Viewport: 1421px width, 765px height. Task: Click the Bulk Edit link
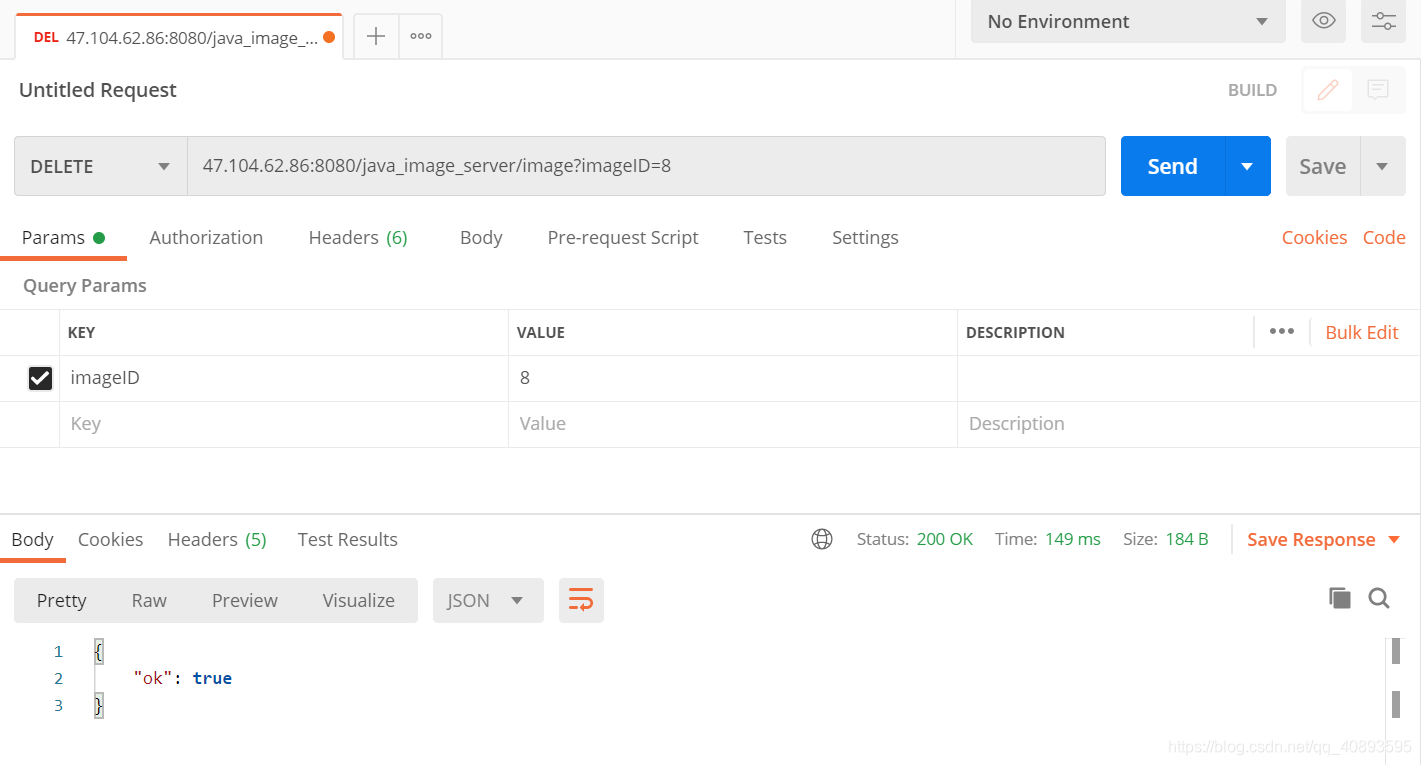[1362, 332]
